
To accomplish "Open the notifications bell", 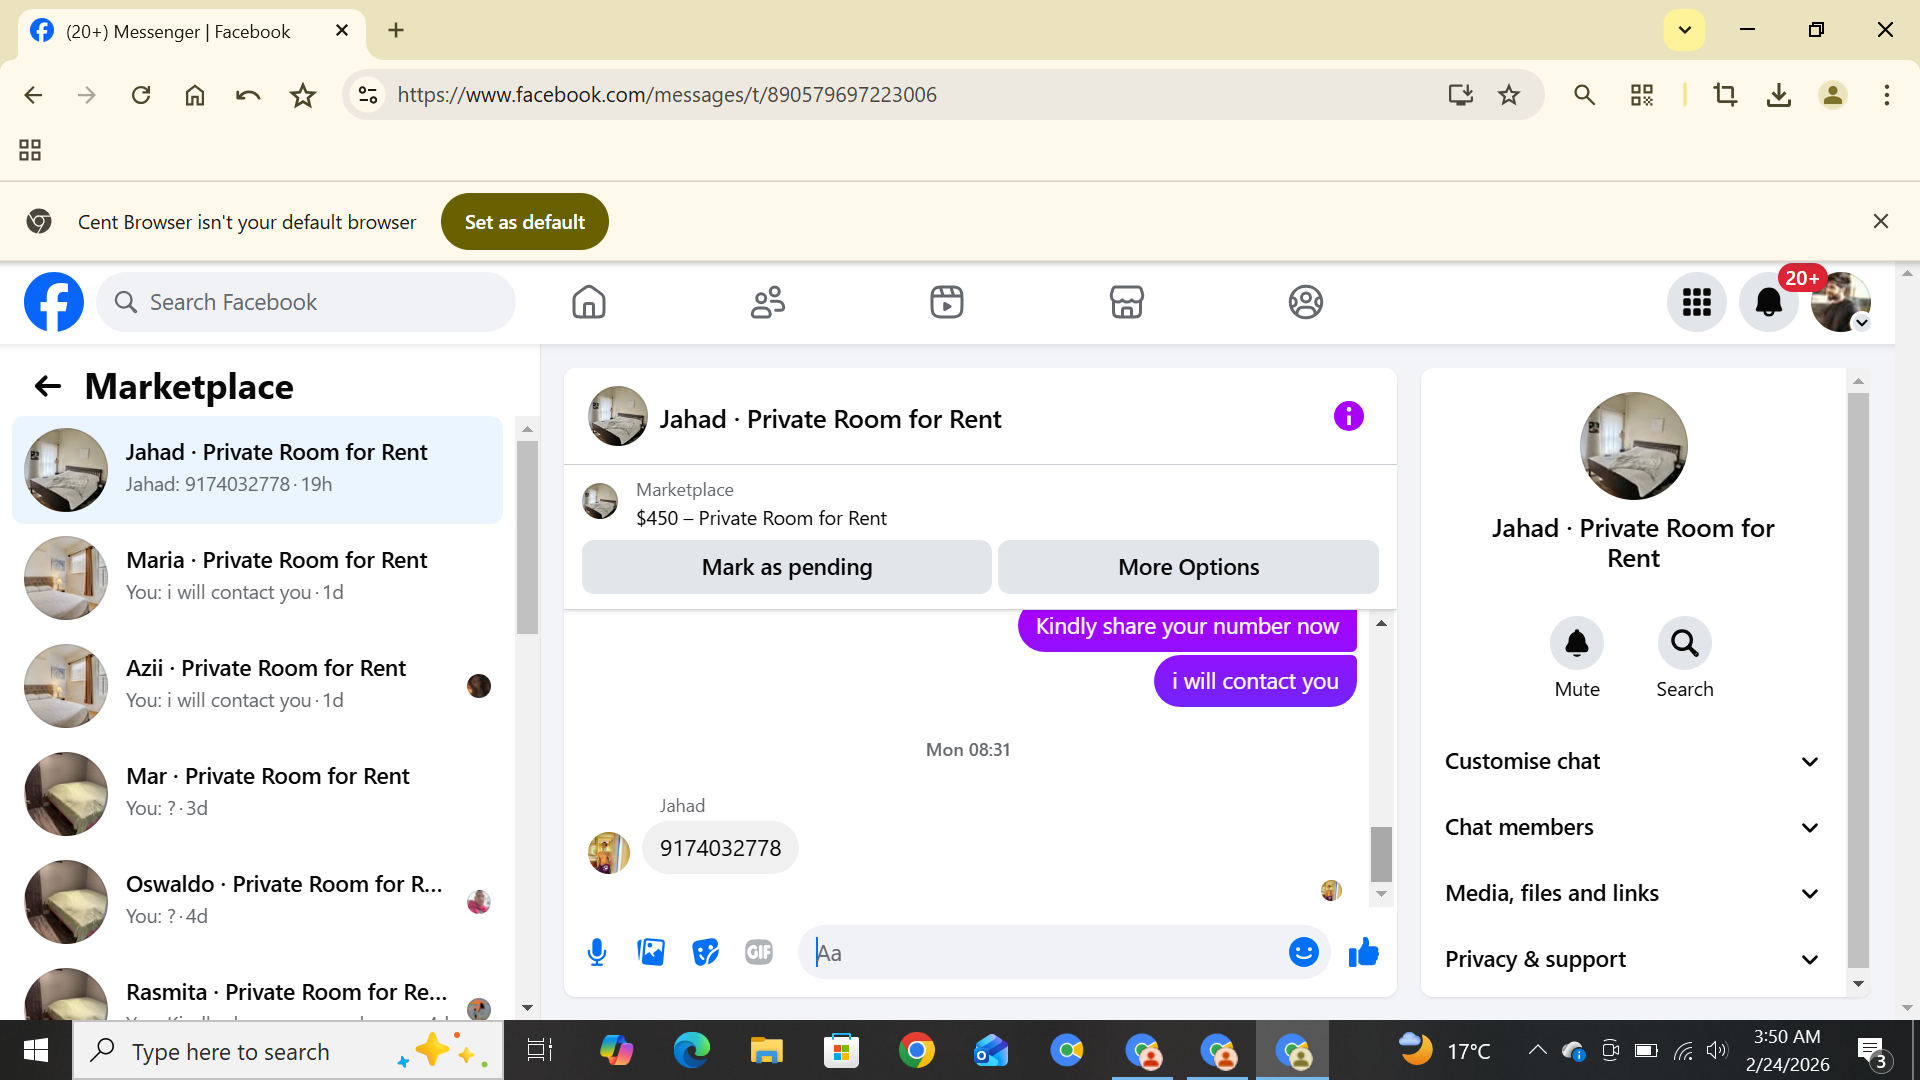I will click(1768, 302).
